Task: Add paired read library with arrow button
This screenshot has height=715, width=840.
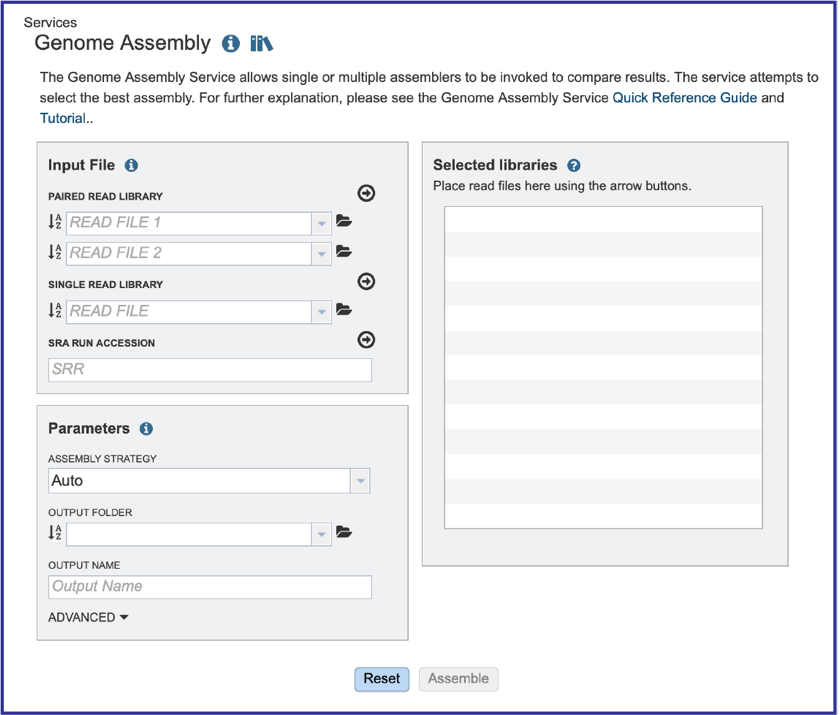Action: click(366, 193)
